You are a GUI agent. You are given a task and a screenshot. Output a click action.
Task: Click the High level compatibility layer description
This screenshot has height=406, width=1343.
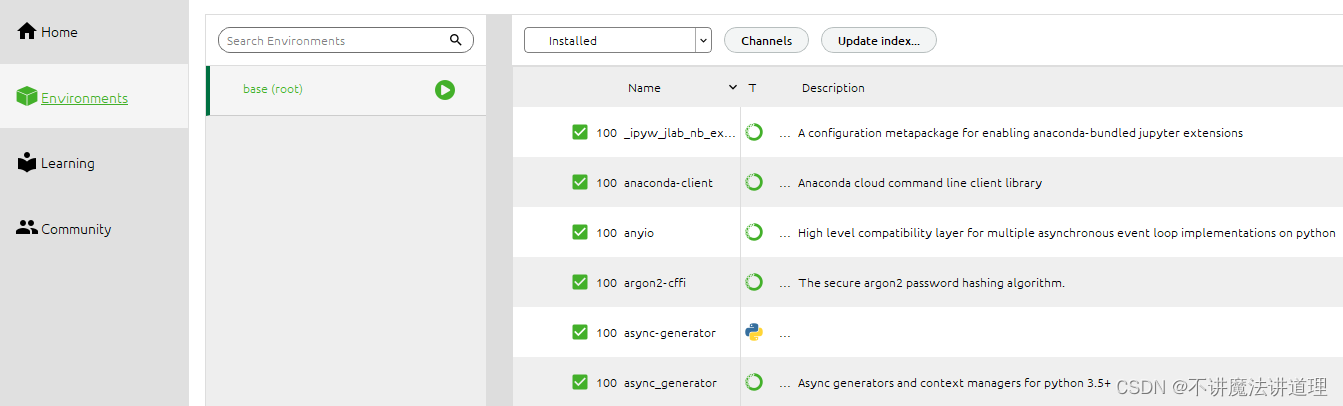coord(1066,233)
